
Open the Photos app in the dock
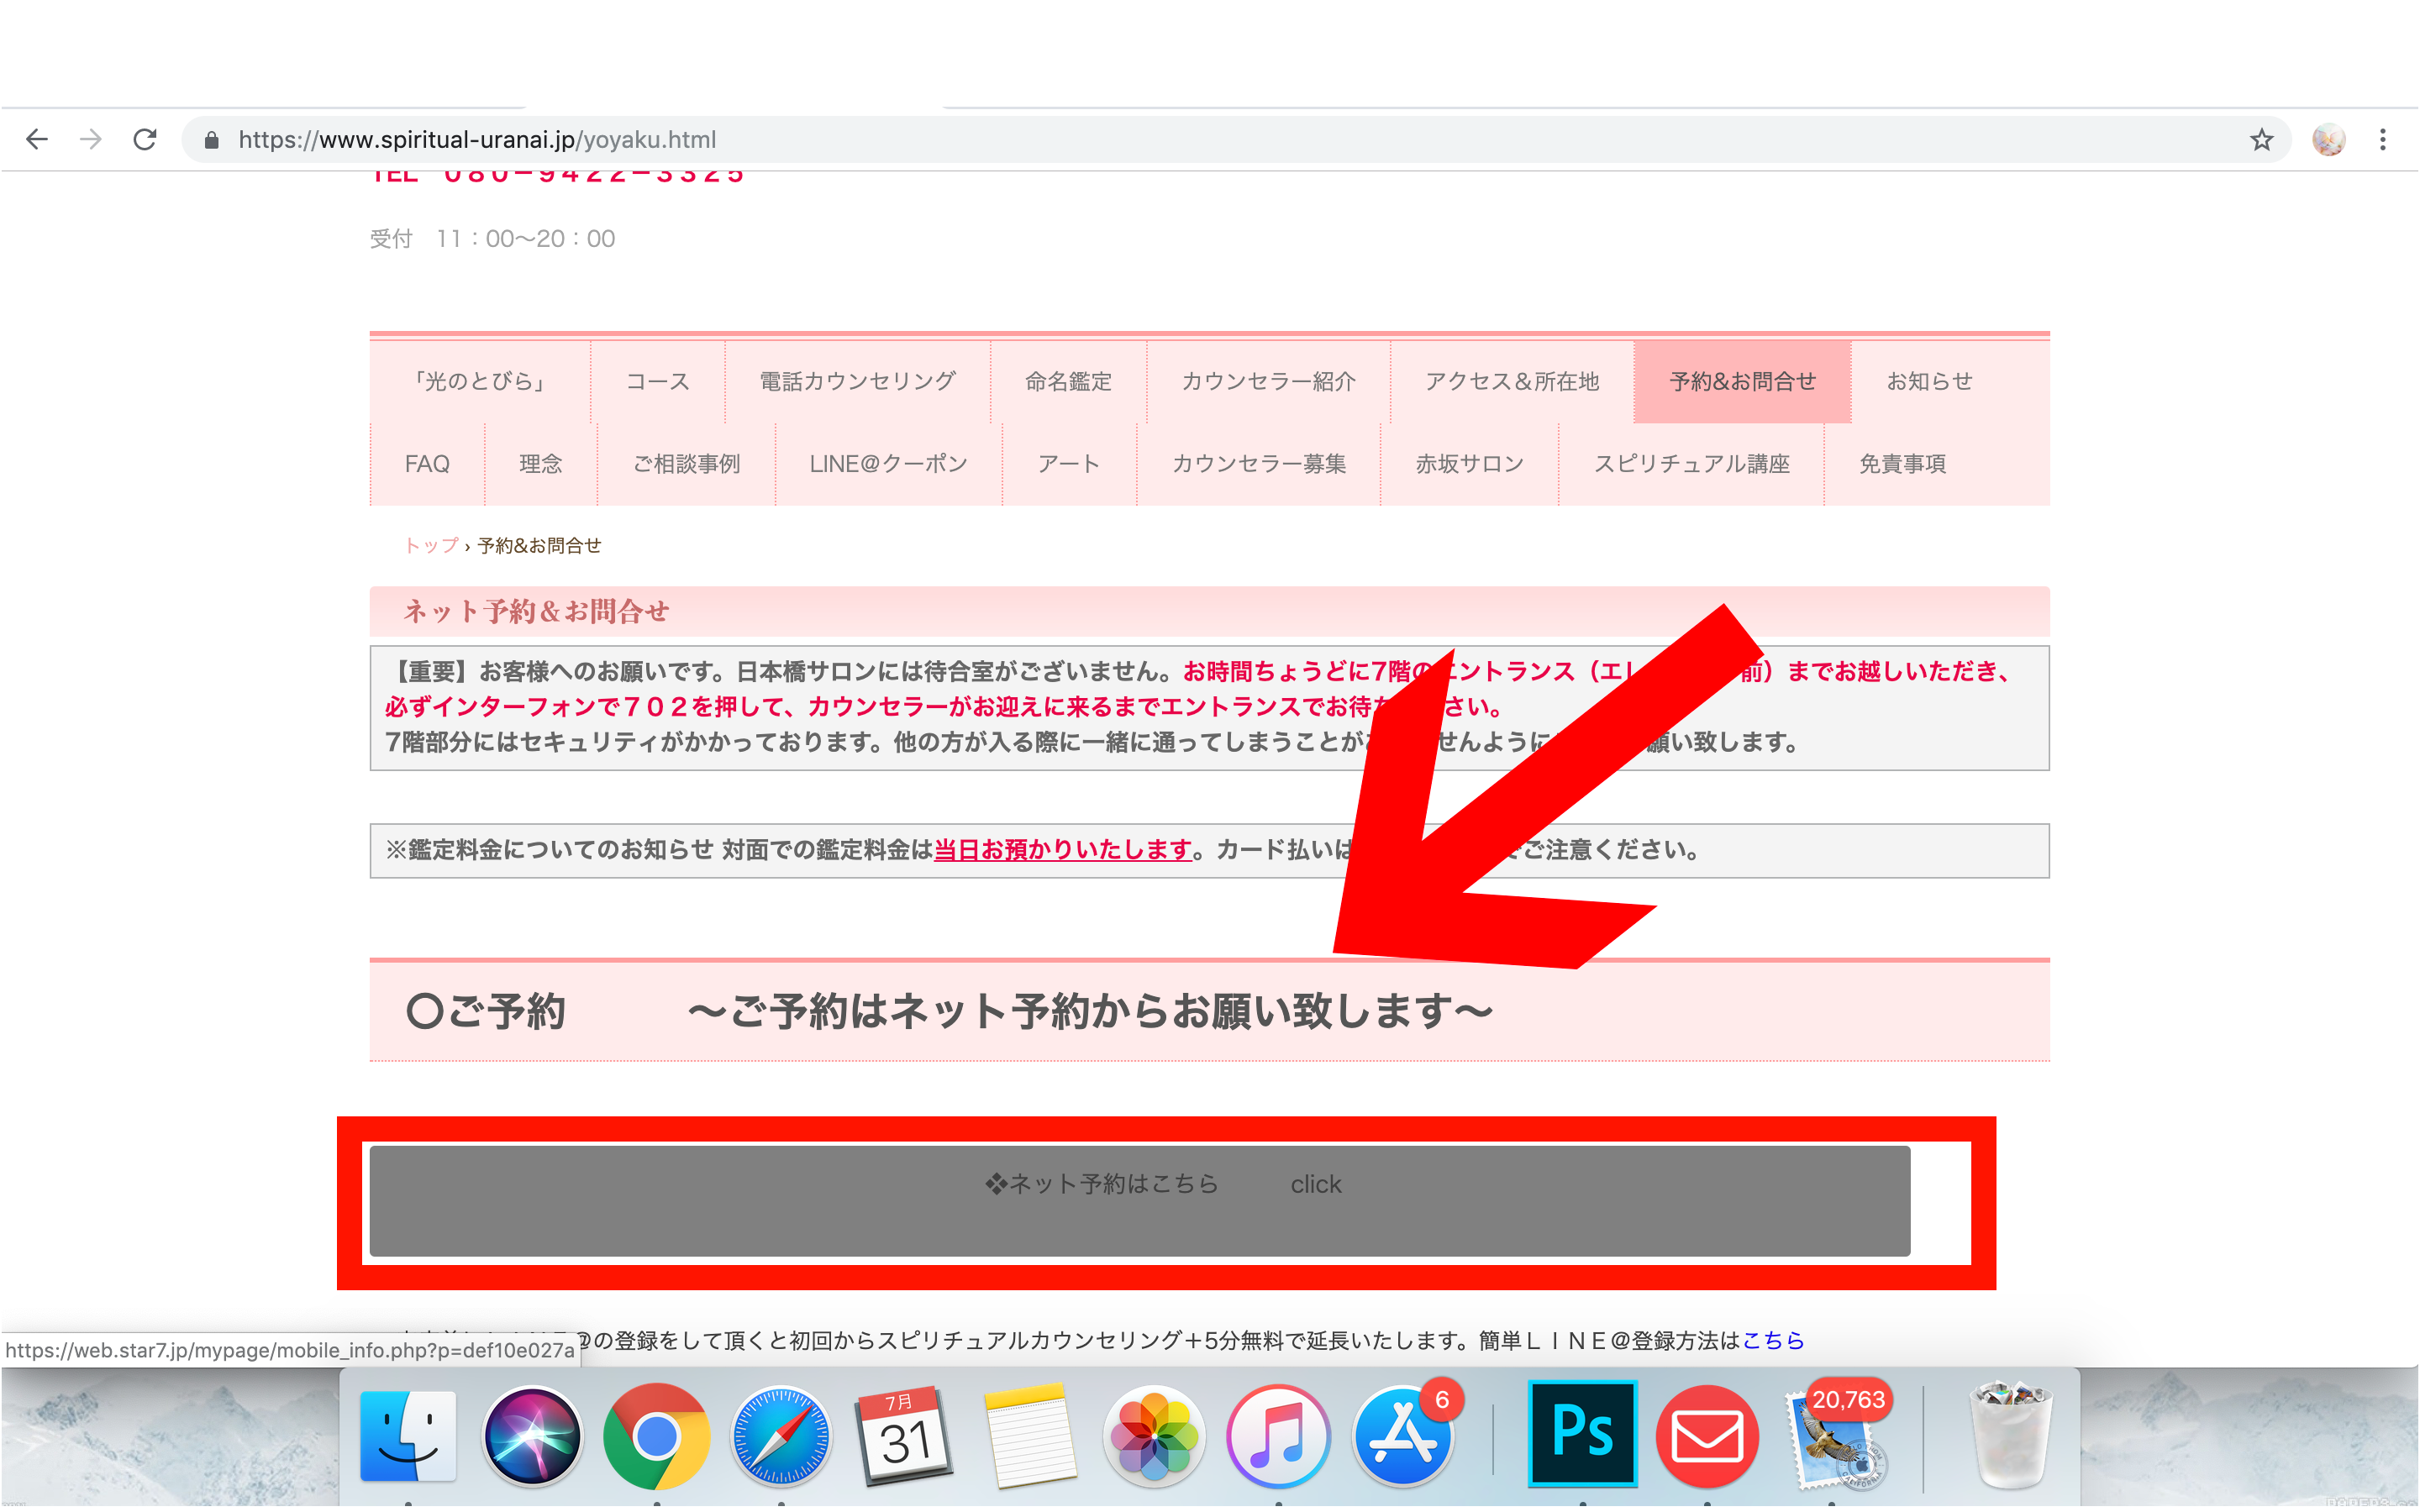1154,1436
